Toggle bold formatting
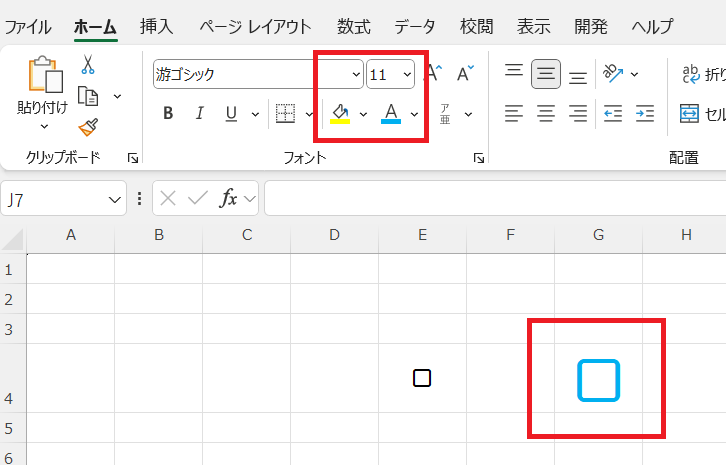Screen dimensions: 726x465 (168, 113)
